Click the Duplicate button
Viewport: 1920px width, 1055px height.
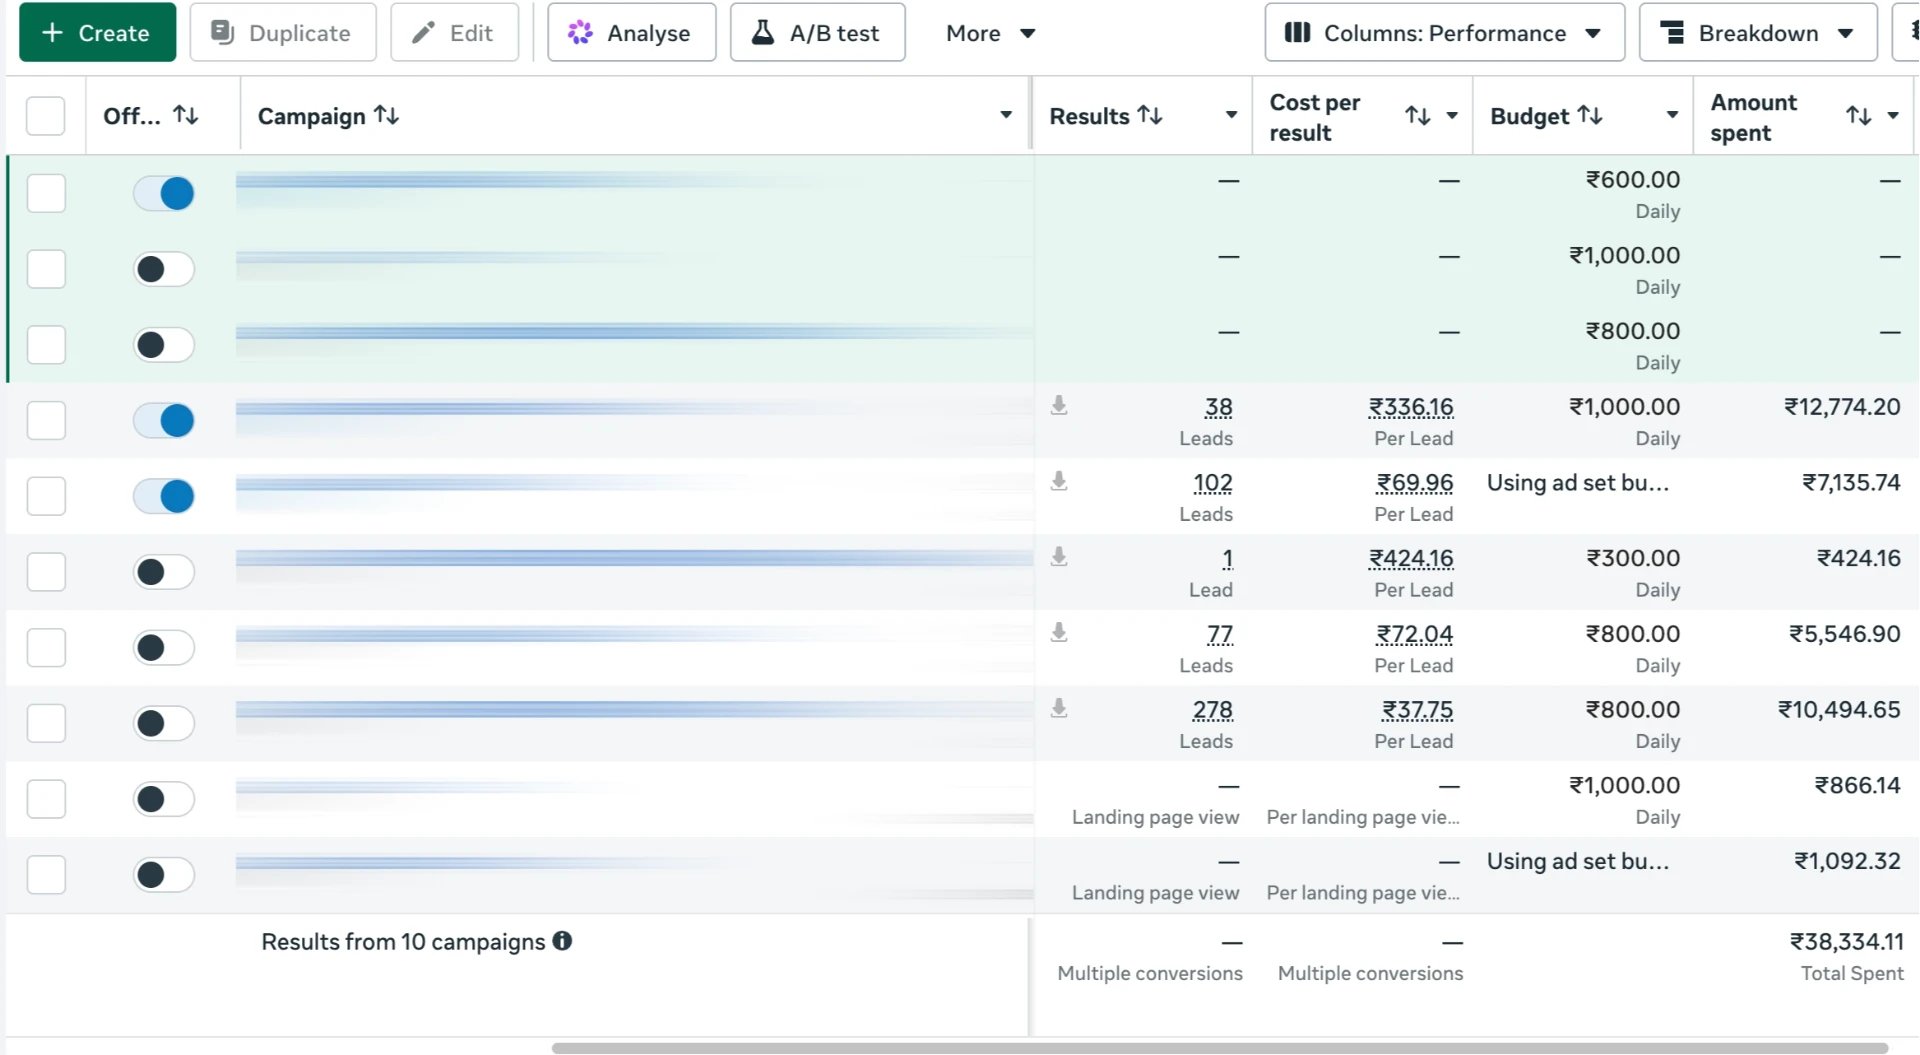[283, 33]
